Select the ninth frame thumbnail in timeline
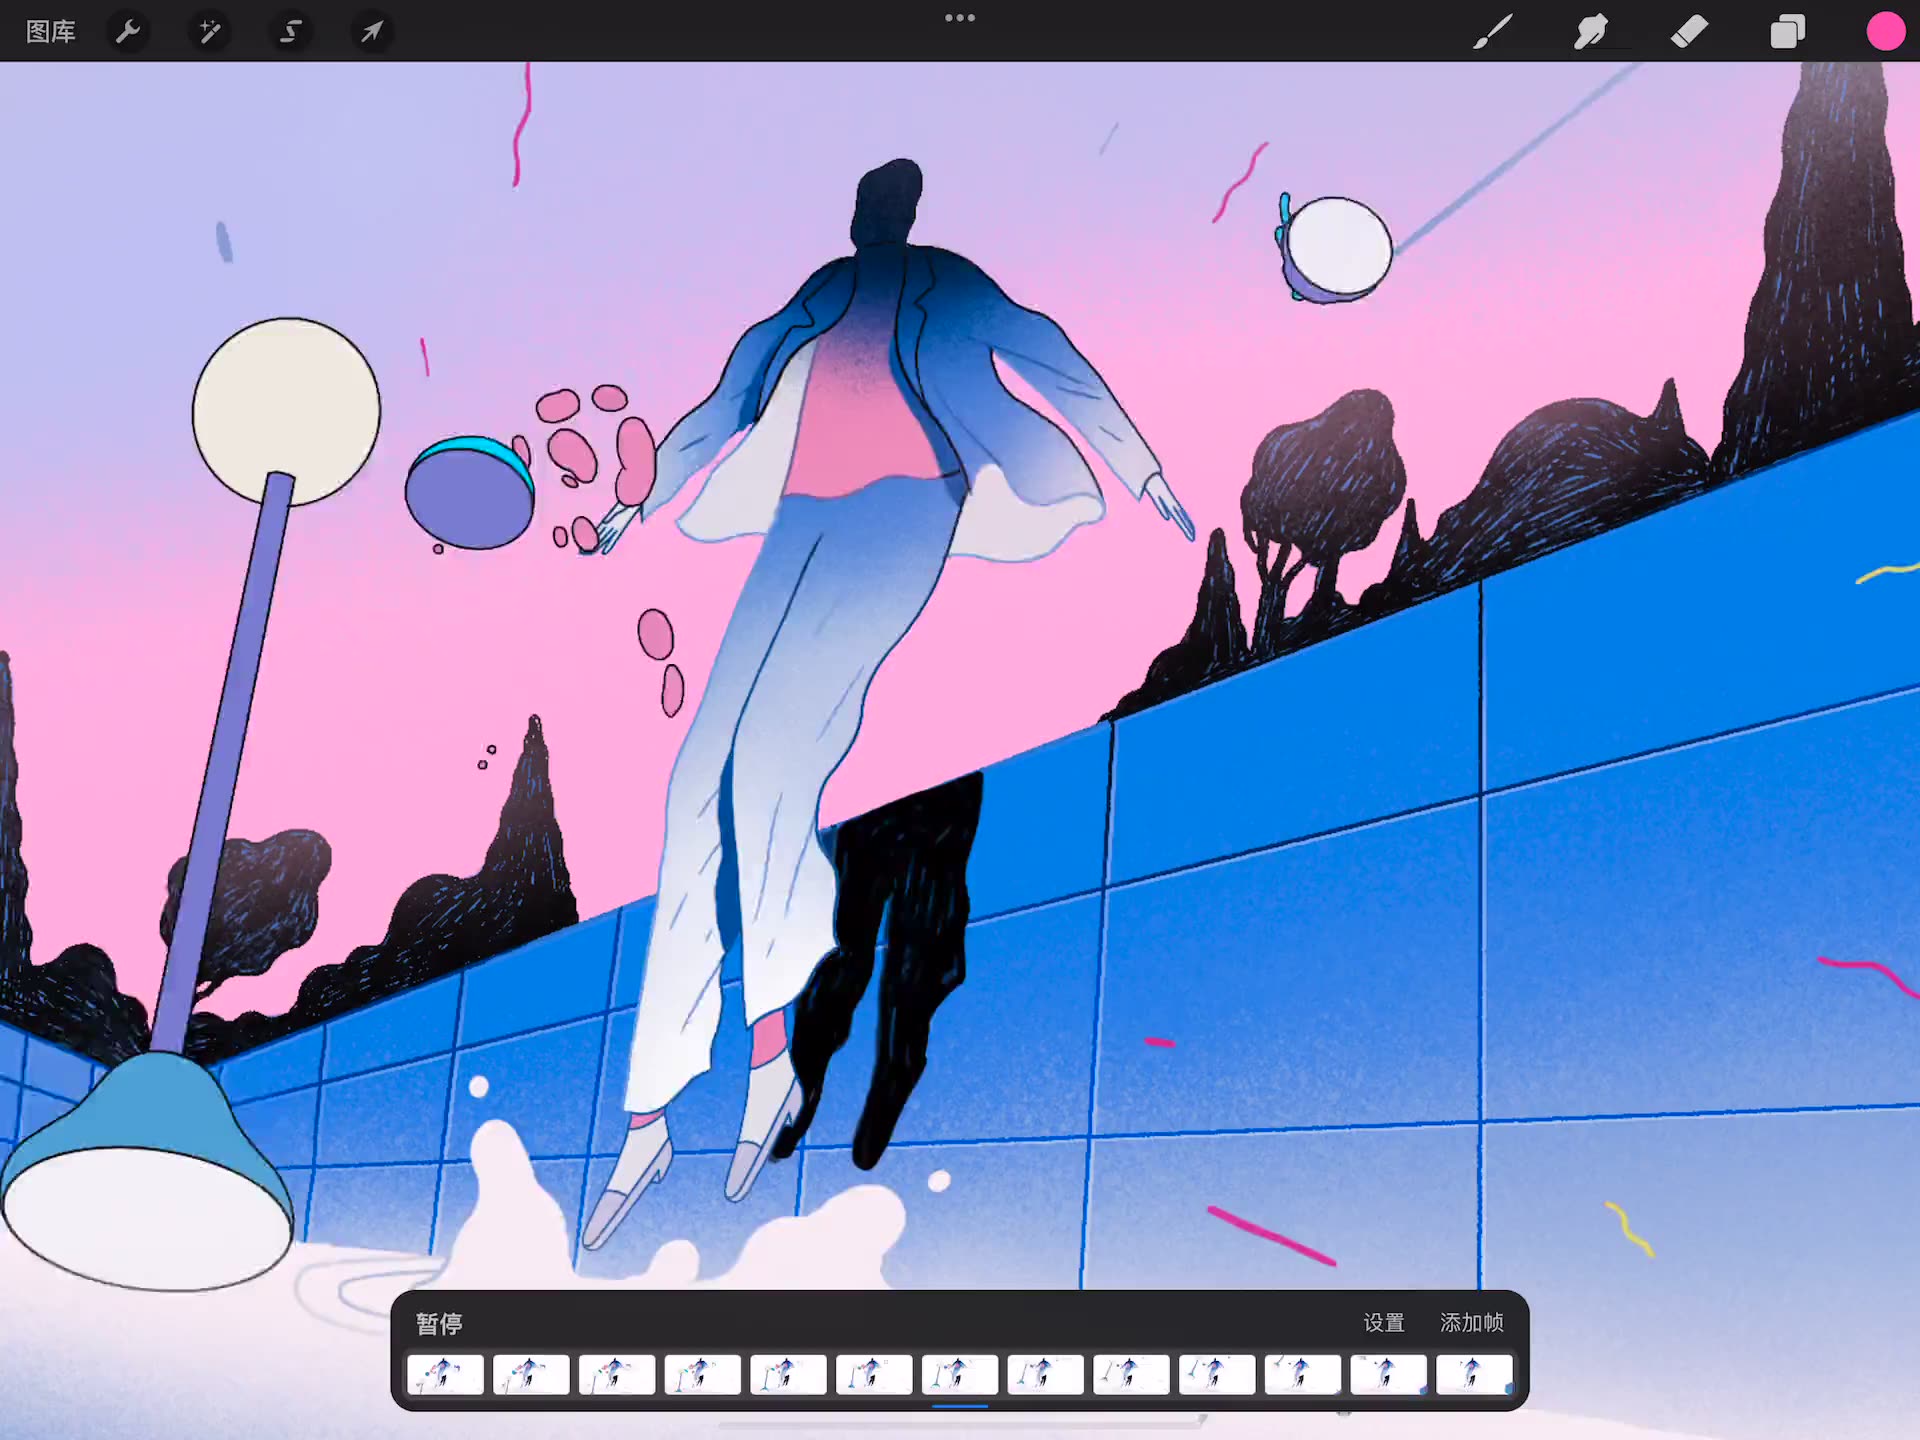The height and width of the screenshot is (1440, 1920). click(1131, 1375)
